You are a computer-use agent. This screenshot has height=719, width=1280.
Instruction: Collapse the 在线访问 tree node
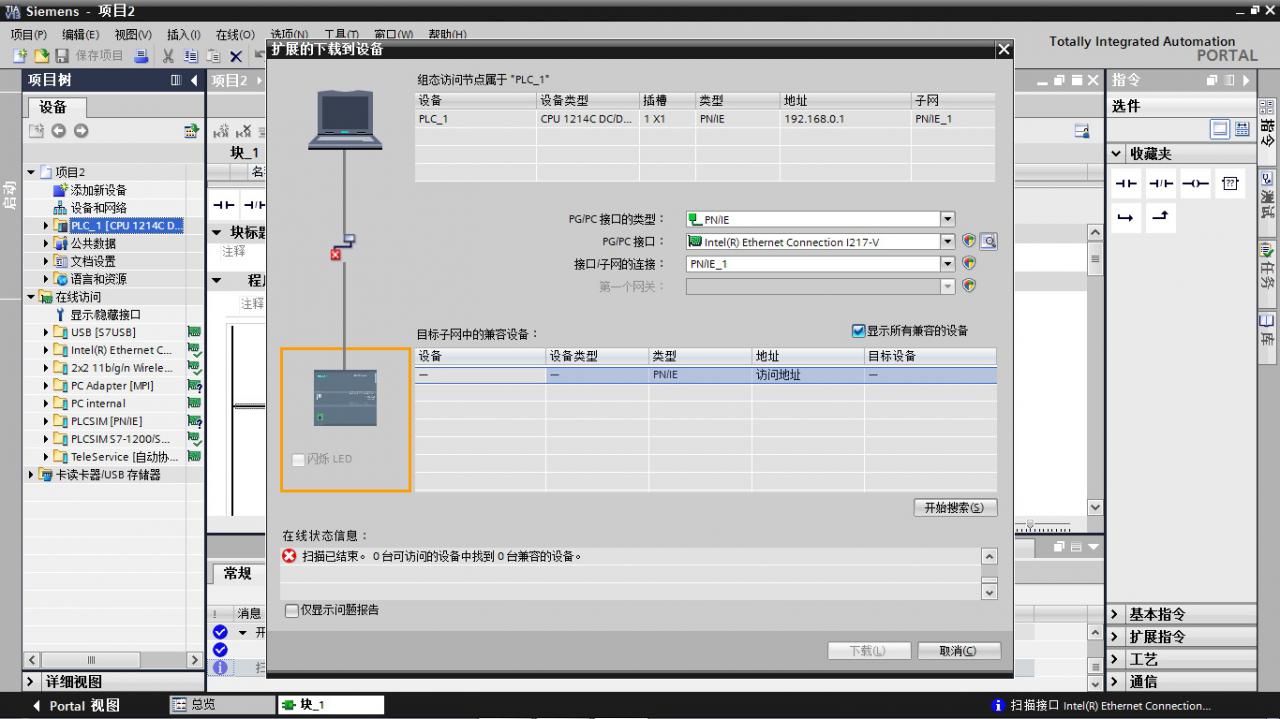click(x=31, y=297)
